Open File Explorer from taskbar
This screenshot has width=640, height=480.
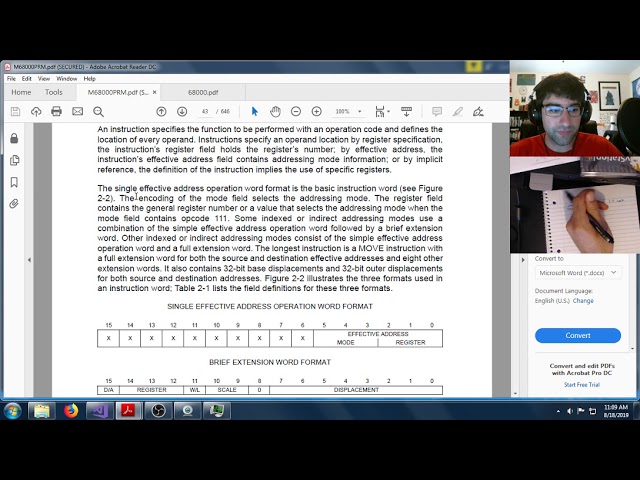42,411
